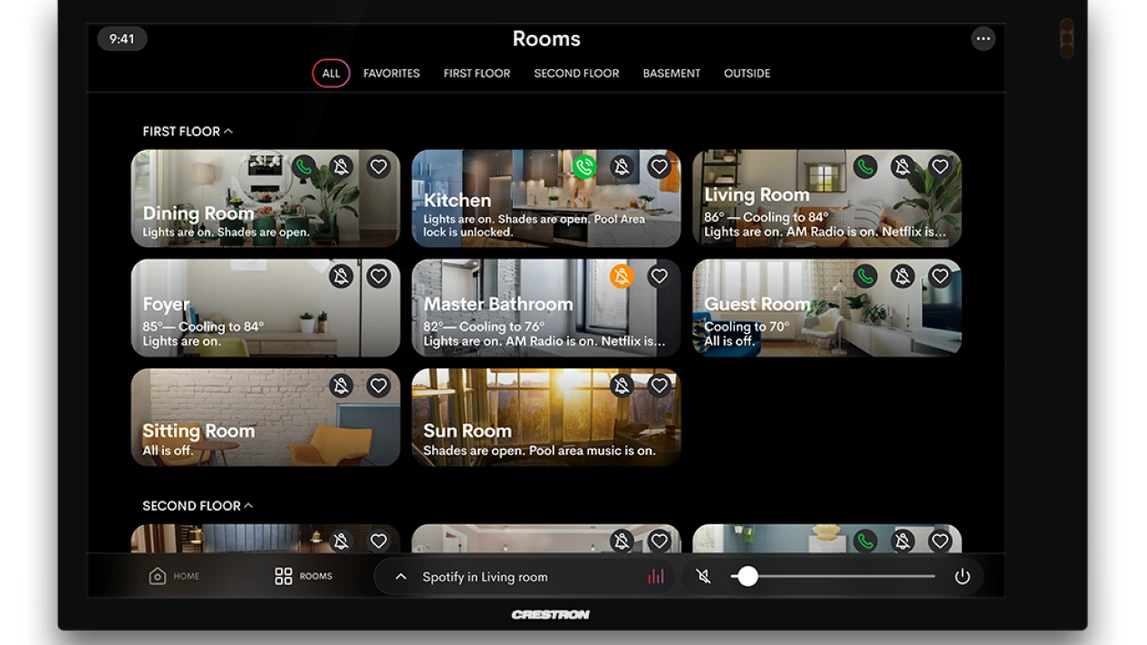Favorite the Dining Room with its heart toggle
1147x645 pixels.
click(x=378, y=166)
